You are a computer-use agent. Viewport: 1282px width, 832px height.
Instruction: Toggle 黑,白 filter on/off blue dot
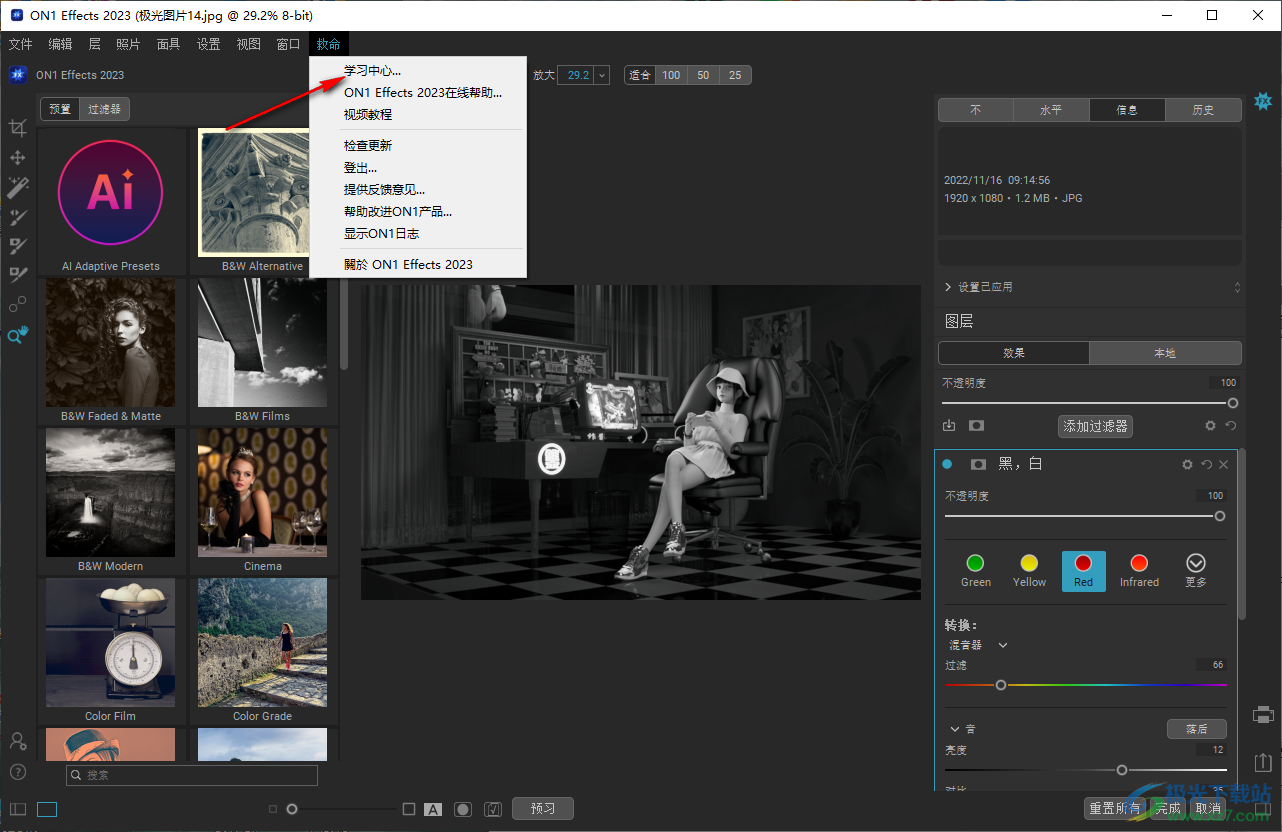(947, 464)
